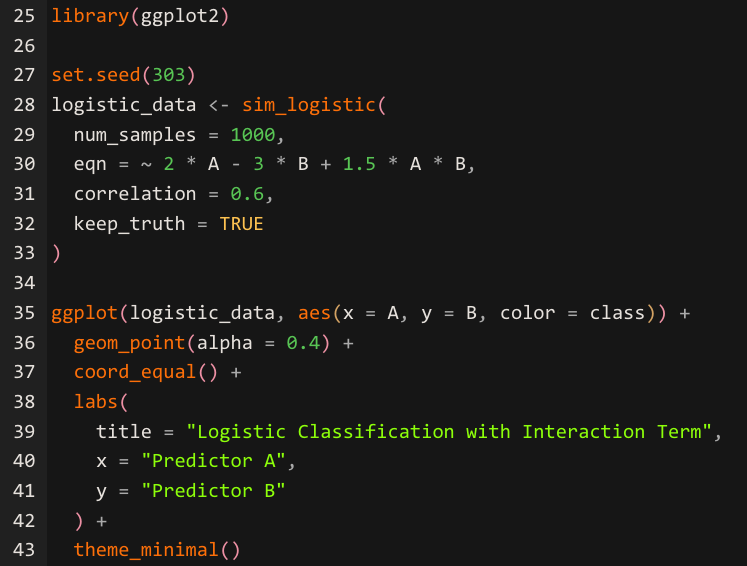Click the "Predictor A" string
The image size is (747, 566).
pyautogui.click(x=213, y=461)
